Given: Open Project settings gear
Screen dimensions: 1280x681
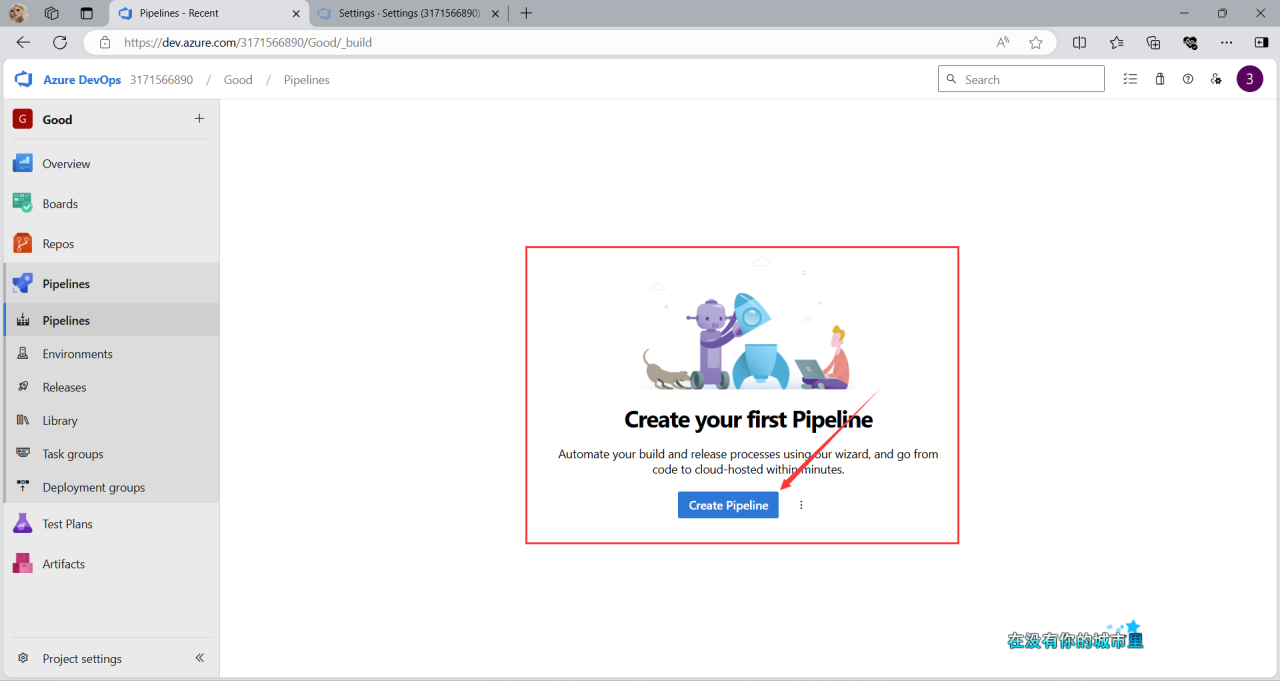Looking at the screenshot, I should pyautogui.click(x=23, y=658).
